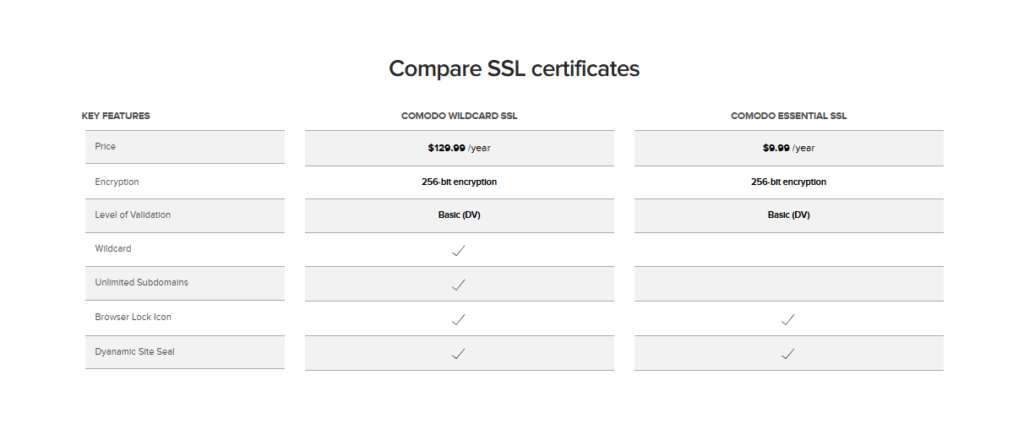Click the Unlimited Subdomains row label
The width and height of the screenshot is (1024, 424).
tap(142, 282)
